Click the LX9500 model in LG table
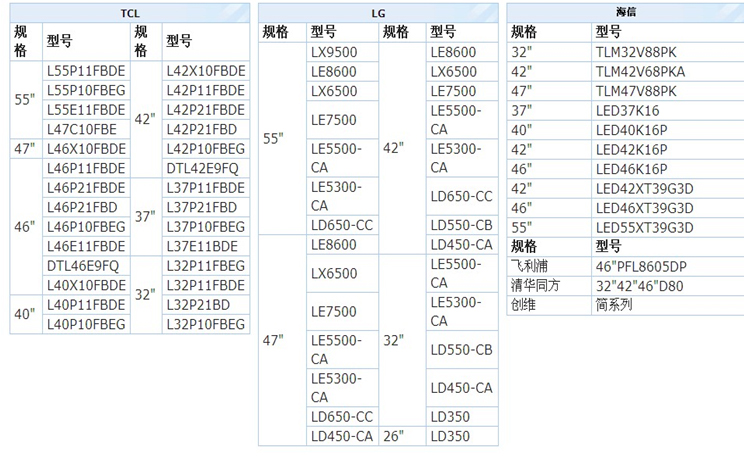 pos(334,52)
